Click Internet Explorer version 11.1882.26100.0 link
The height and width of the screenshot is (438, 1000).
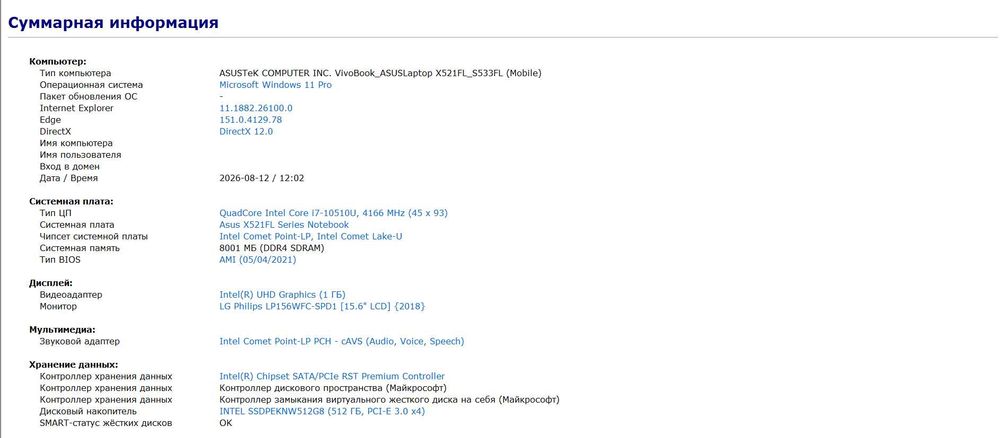256,108
